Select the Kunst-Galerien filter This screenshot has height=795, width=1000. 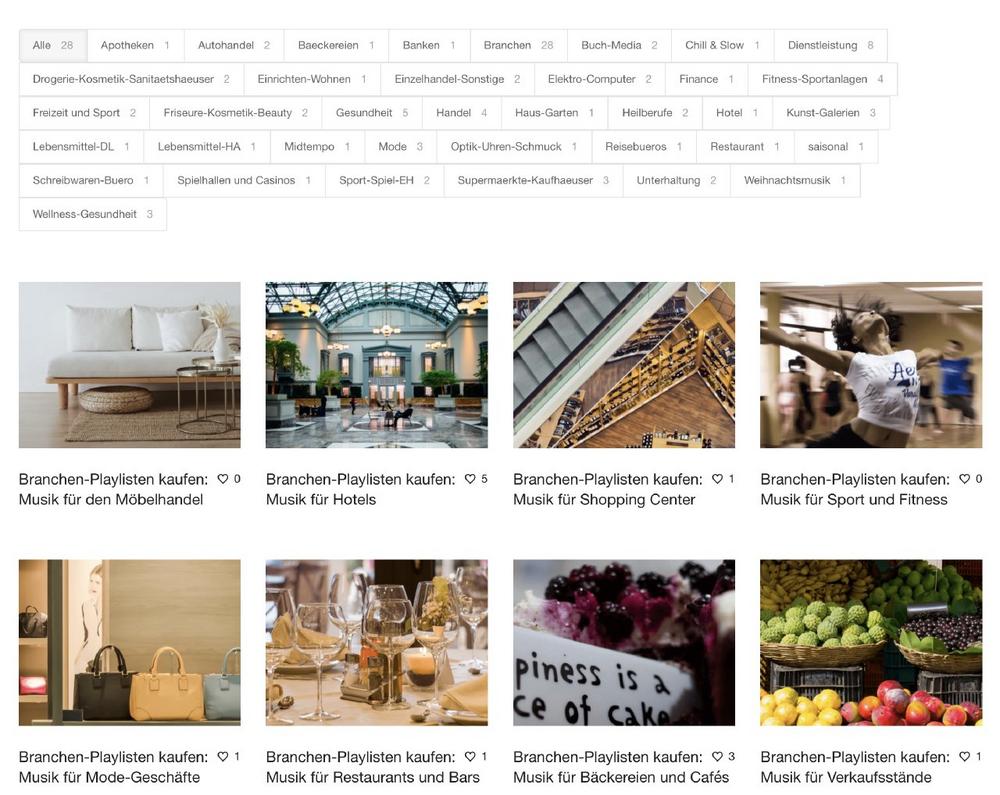[x=831, y=113]
